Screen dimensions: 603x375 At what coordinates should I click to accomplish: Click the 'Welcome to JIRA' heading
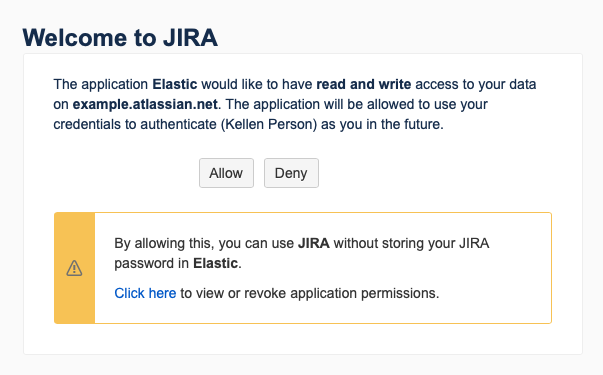click(x=120, y=38)
